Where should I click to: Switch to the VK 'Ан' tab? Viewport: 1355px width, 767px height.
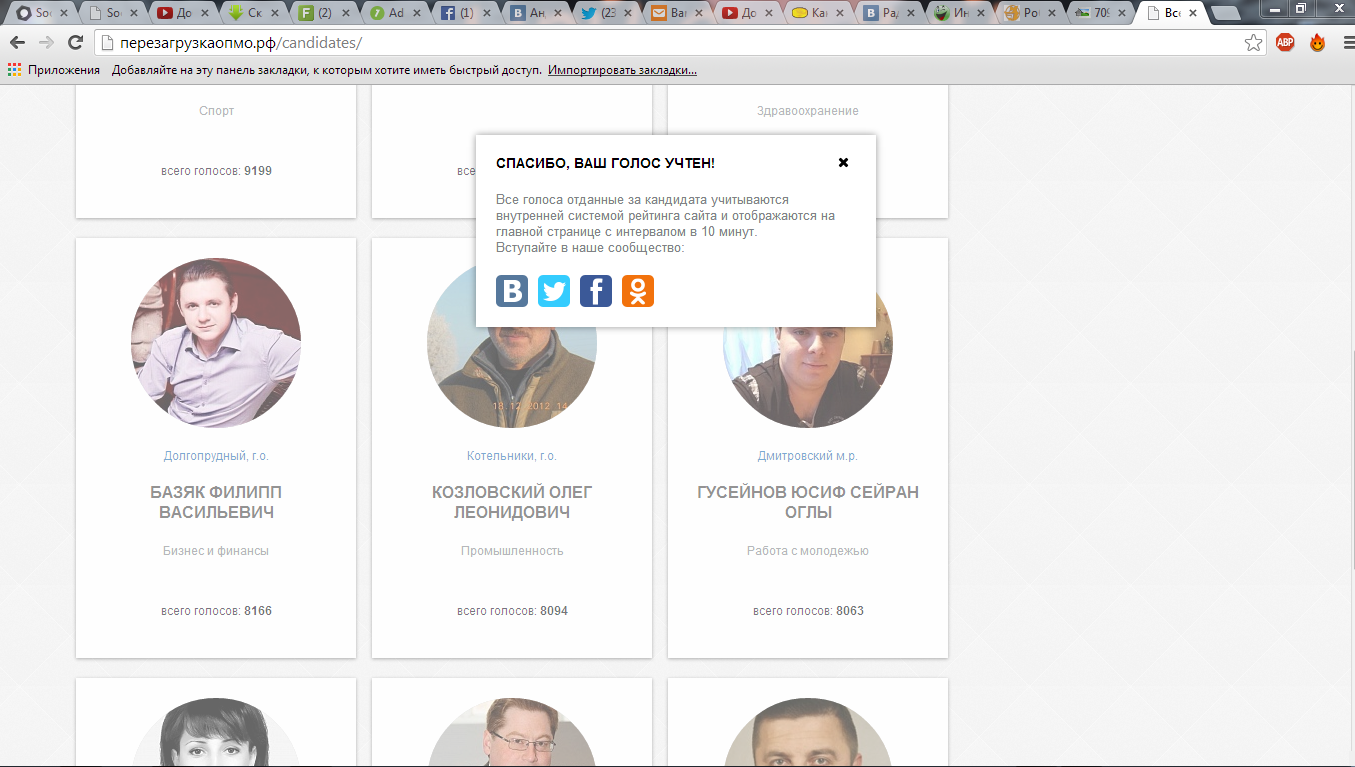pos(536,14)
